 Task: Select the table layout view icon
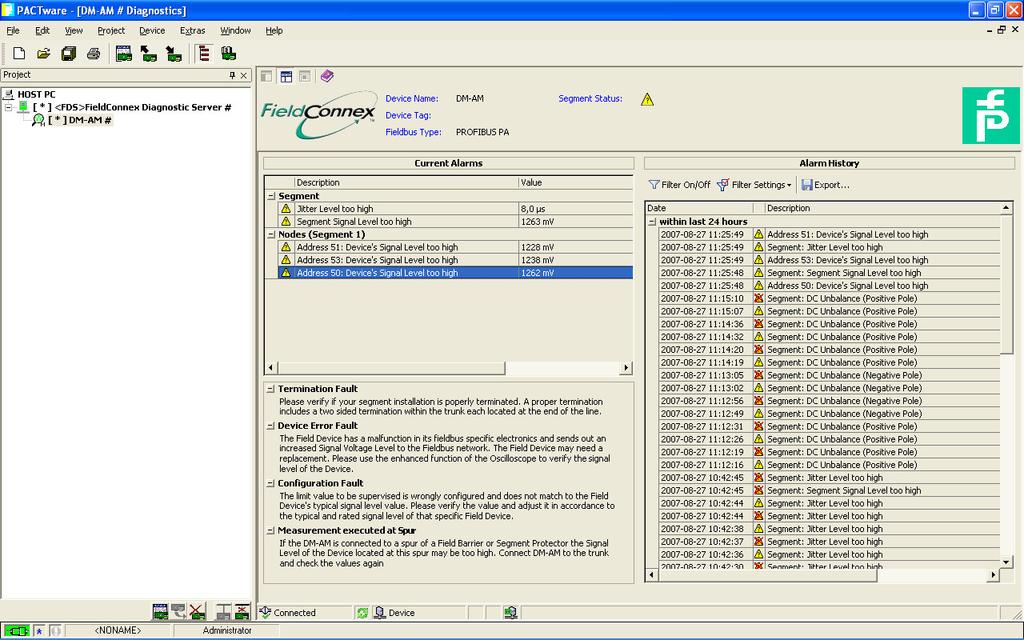point(286,76)
